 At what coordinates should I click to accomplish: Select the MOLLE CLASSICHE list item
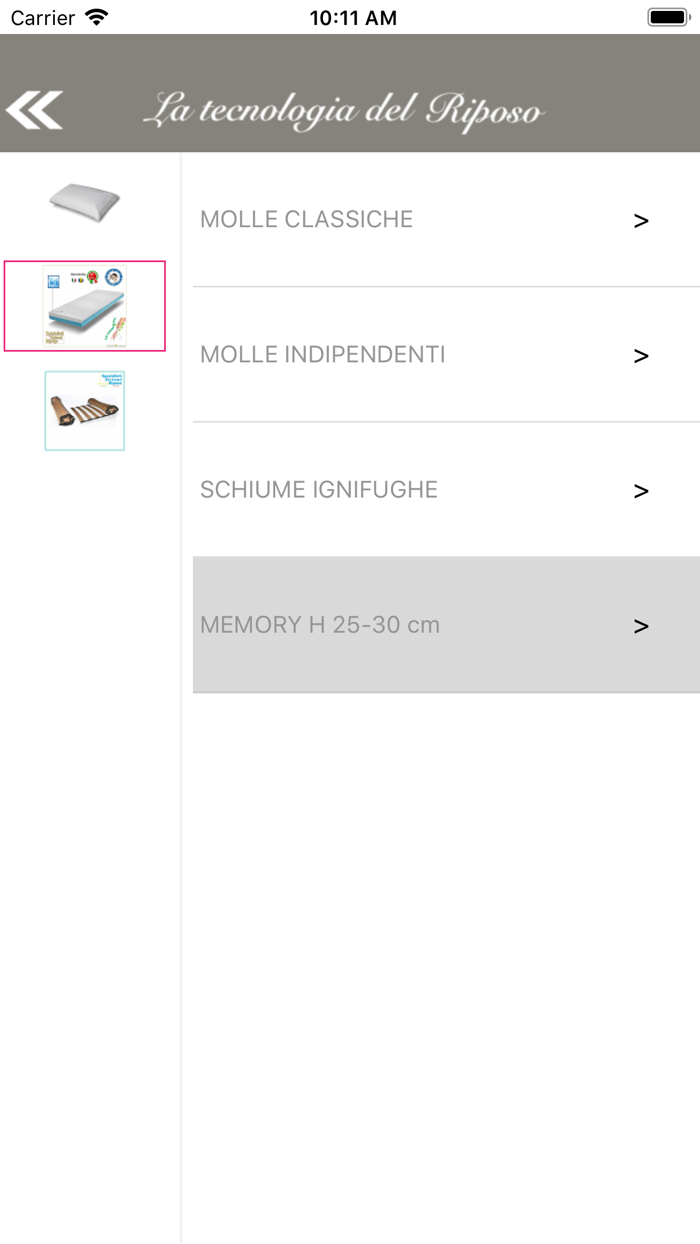click(306, 219)
